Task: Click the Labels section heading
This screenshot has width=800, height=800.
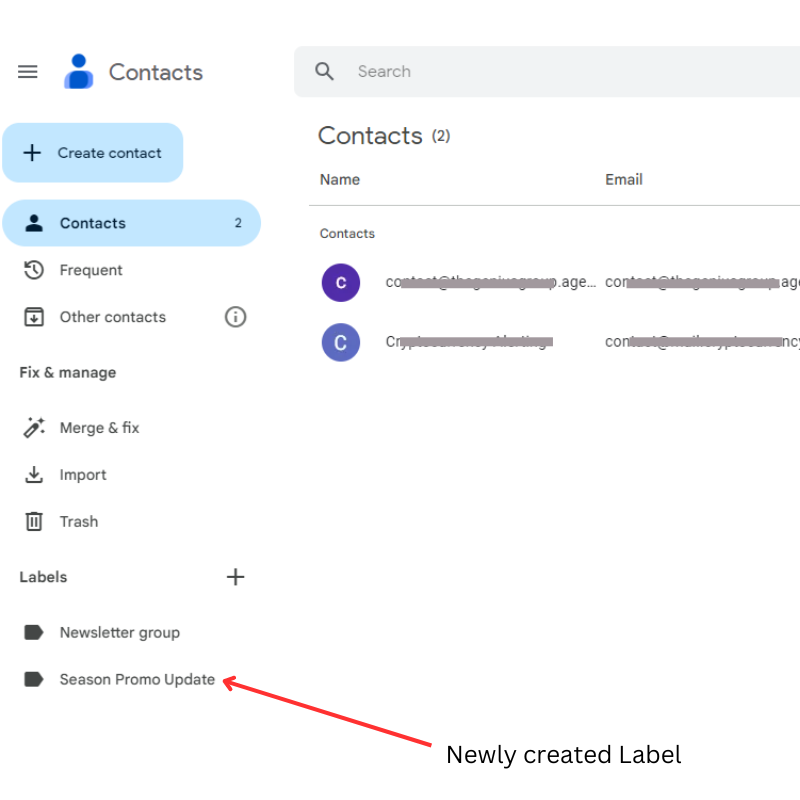Action: 43,577
